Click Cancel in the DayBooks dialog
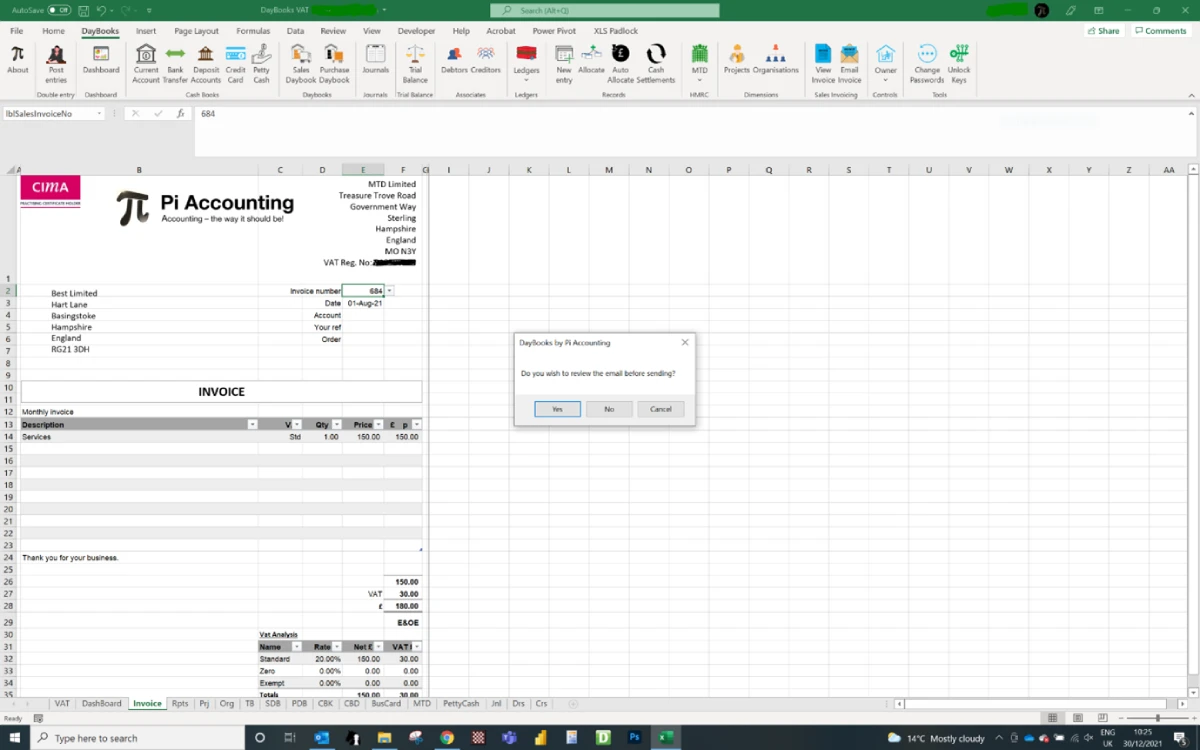The width and height of the screenshot is (1200, 750). coord(661,409)
